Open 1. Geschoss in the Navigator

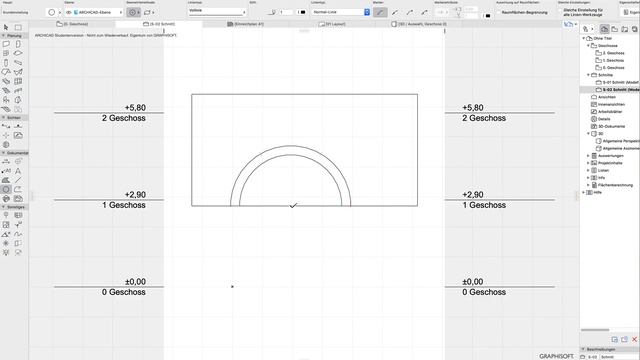pos(610,60)
